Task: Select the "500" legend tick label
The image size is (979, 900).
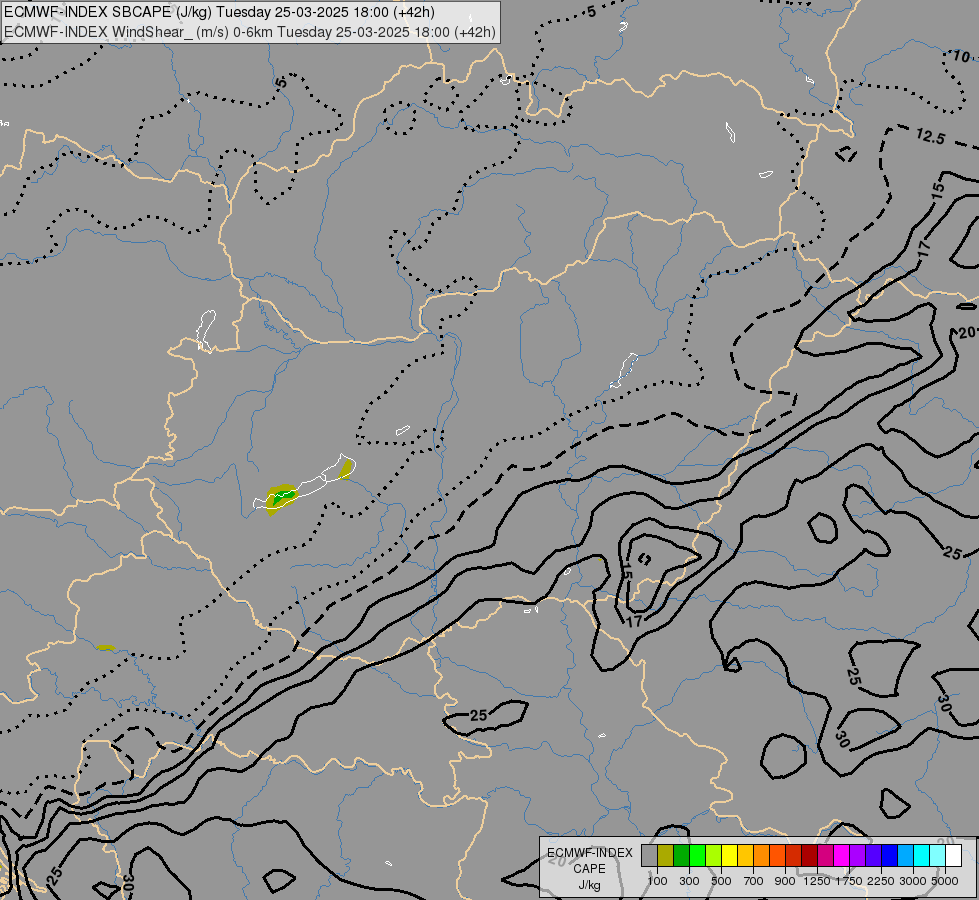Action: [721, 881]
